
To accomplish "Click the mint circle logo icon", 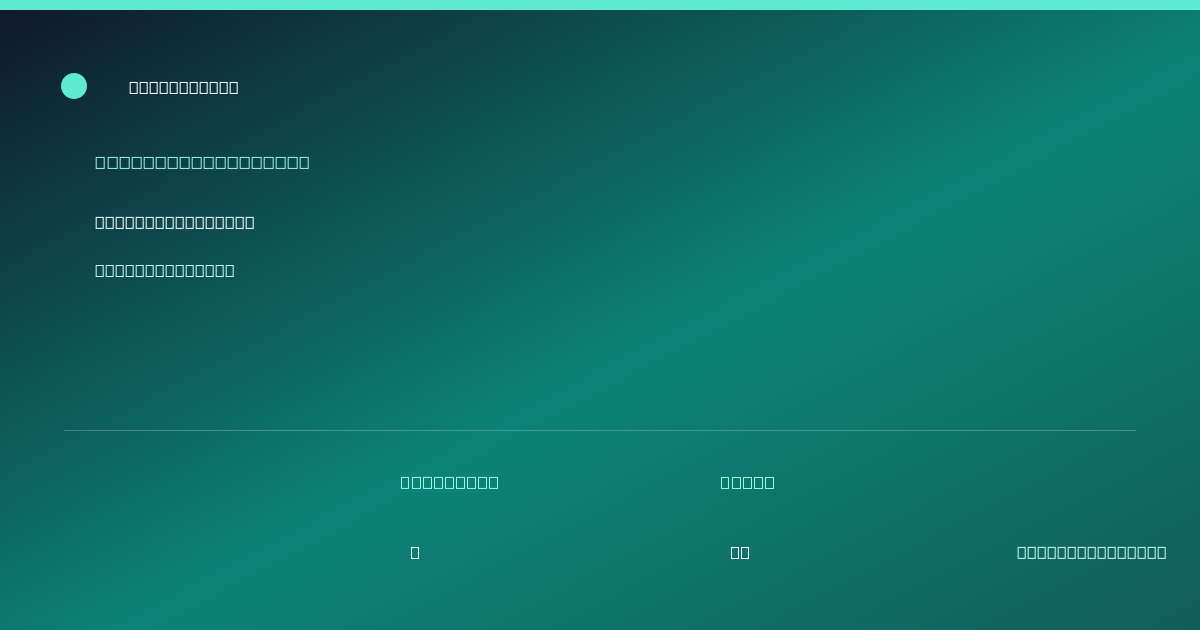I will 74,86.
